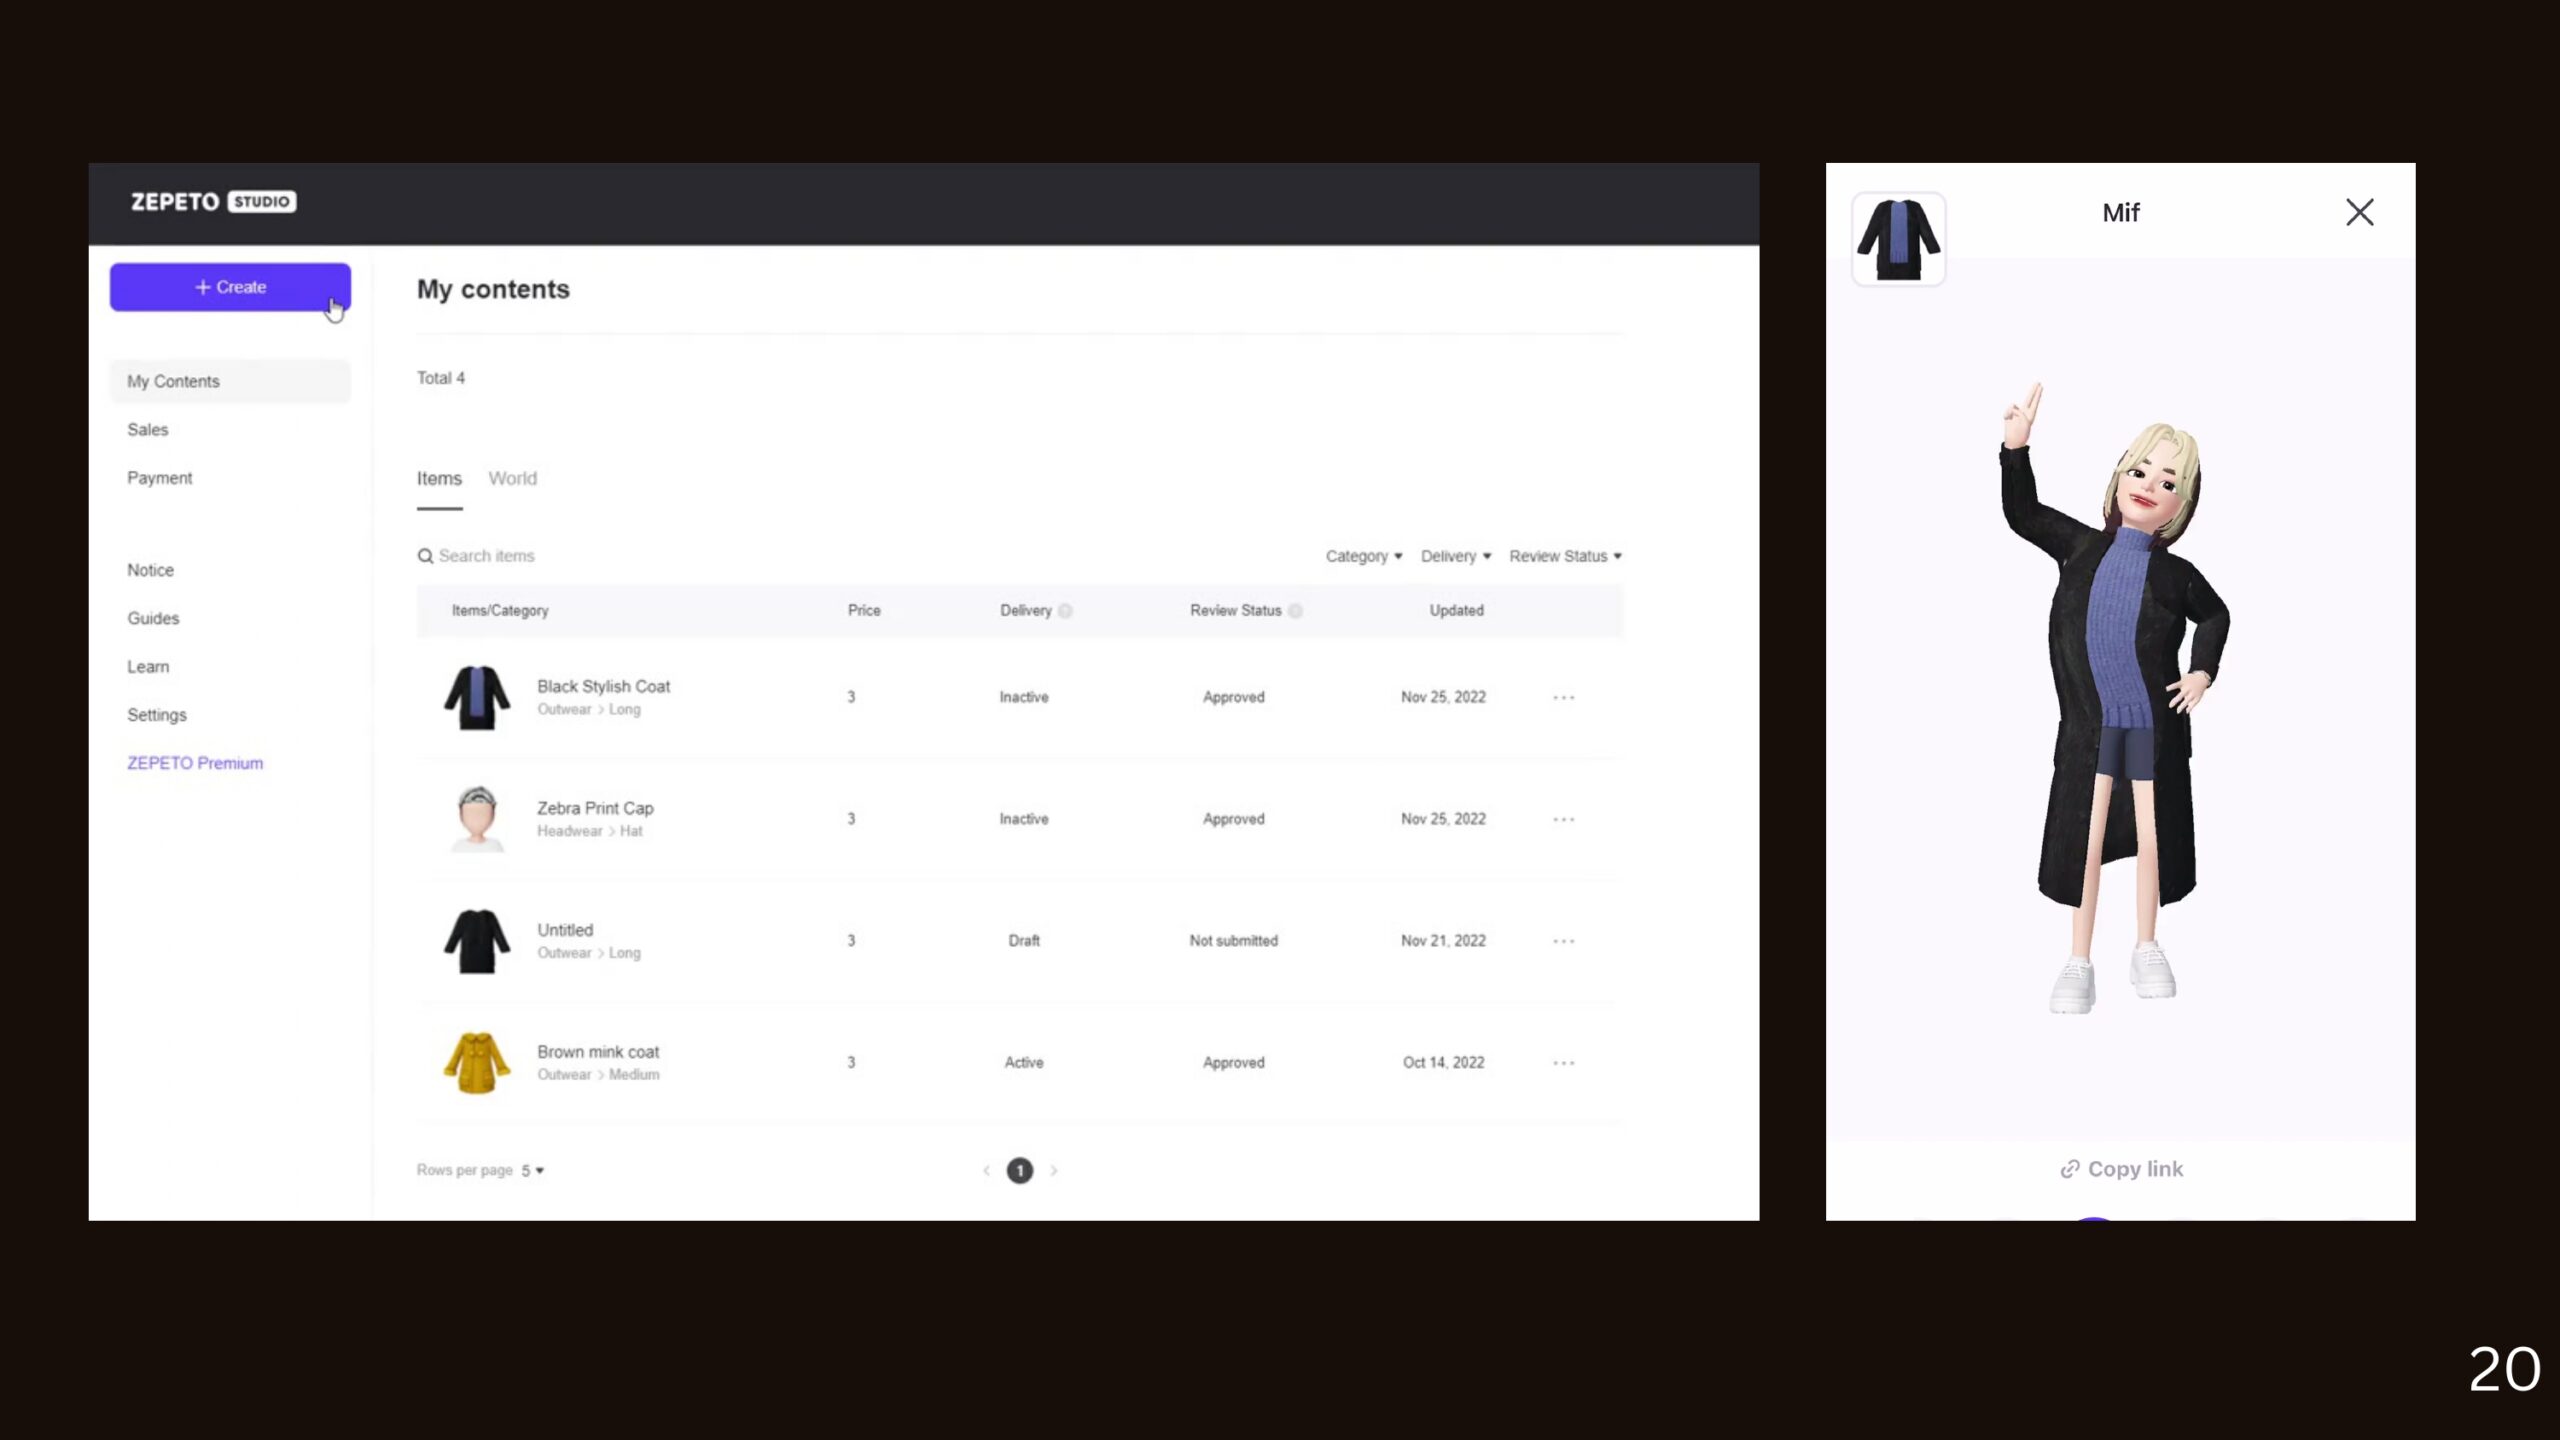Switch to the World tab
This screenshot has width=2560, height=1440.
[513, 478]
